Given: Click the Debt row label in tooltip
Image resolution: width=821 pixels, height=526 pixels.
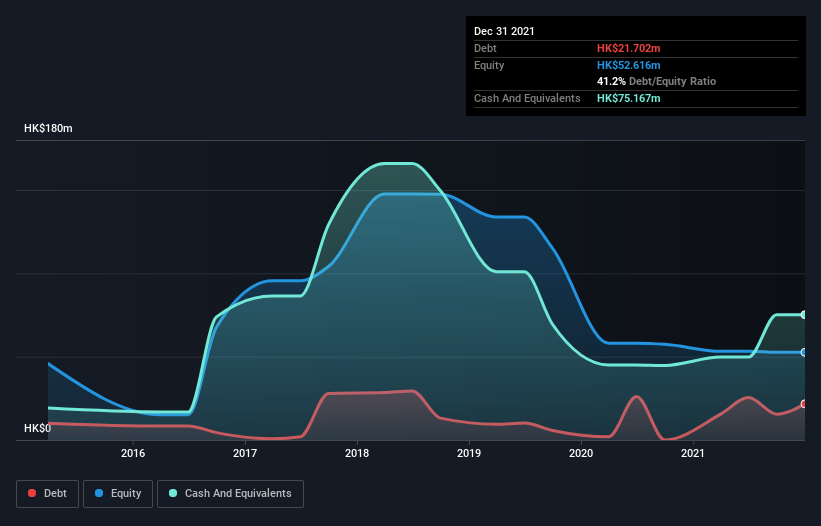Looking at the screenshot, I should point(485,48).
